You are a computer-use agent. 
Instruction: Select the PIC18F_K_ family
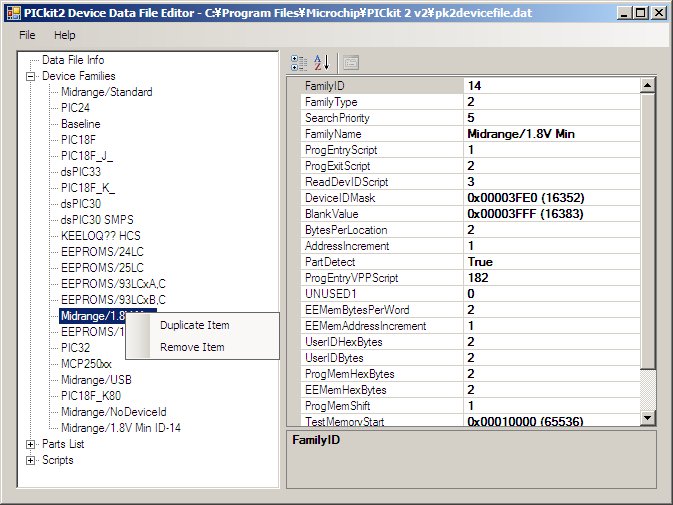pyautogui.click(x=88, y=188)
